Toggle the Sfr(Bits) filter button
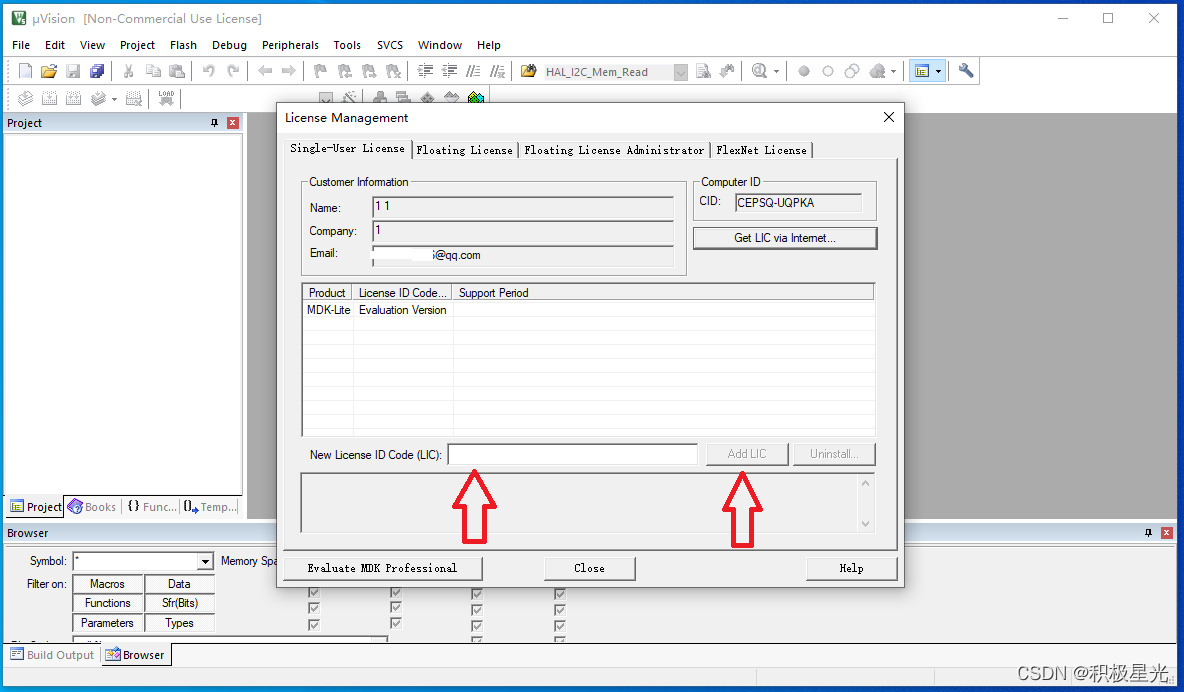The width and height of the screenshot is (1184, 692). pos(179,603)
